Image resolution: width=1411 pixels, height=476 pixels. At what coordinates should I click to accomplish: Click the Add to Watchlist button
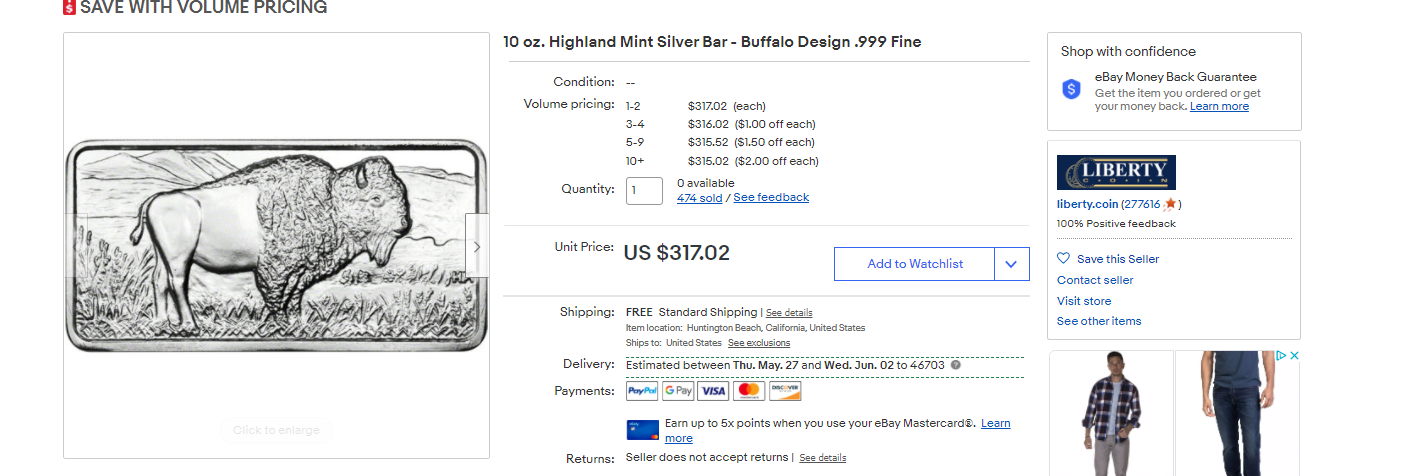914,264
